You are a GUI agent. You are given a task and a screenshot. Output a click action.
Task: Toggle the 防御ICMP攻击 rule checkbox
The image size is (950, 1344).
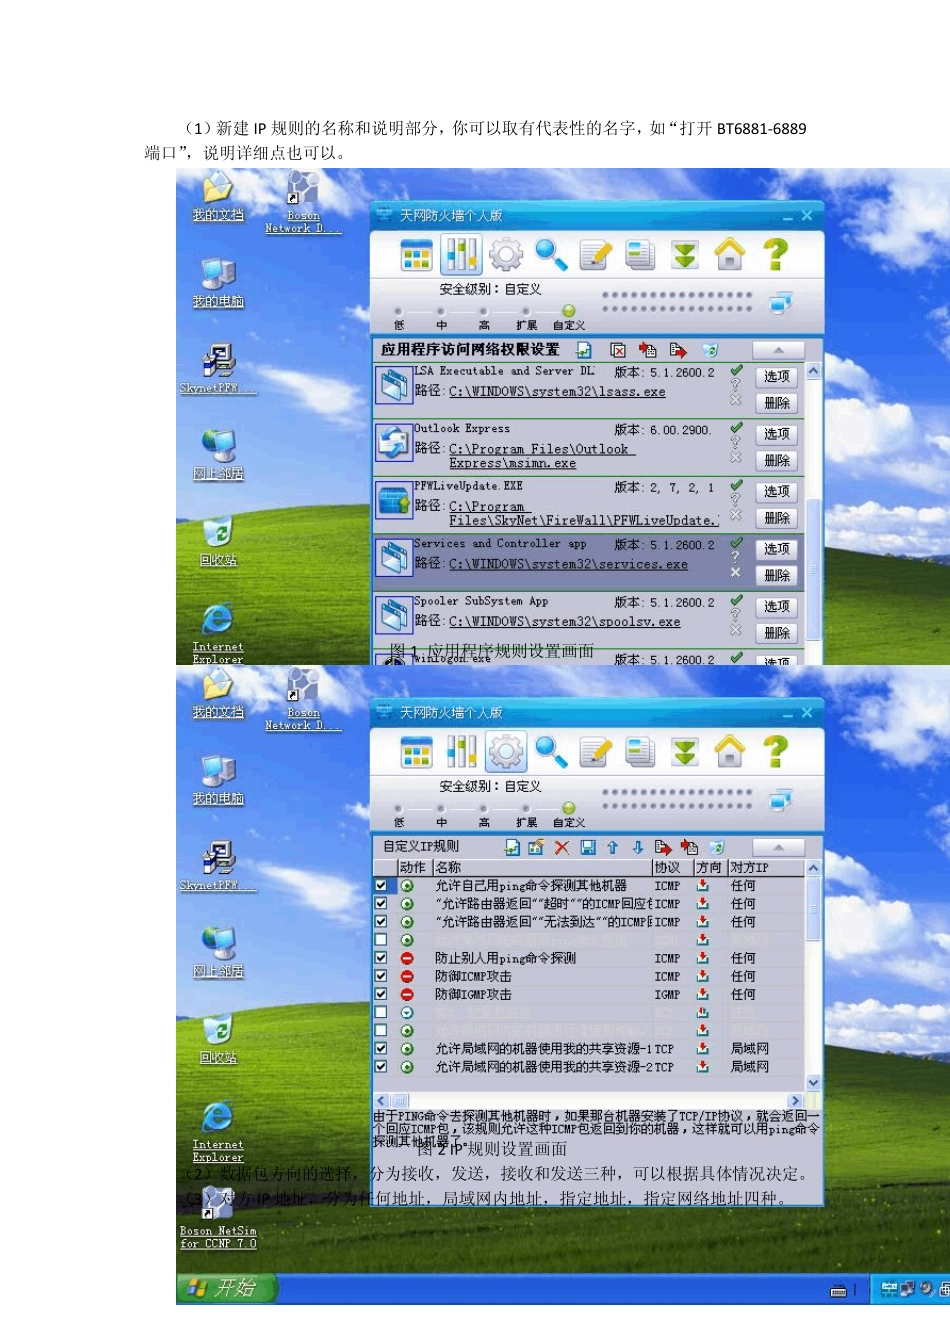point(381,976)
